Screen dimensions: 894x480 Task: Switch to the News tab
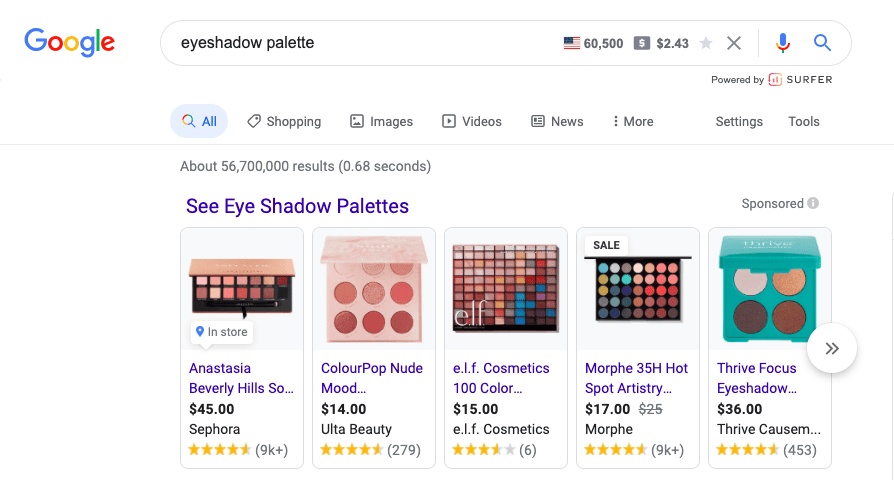(557, 121)
